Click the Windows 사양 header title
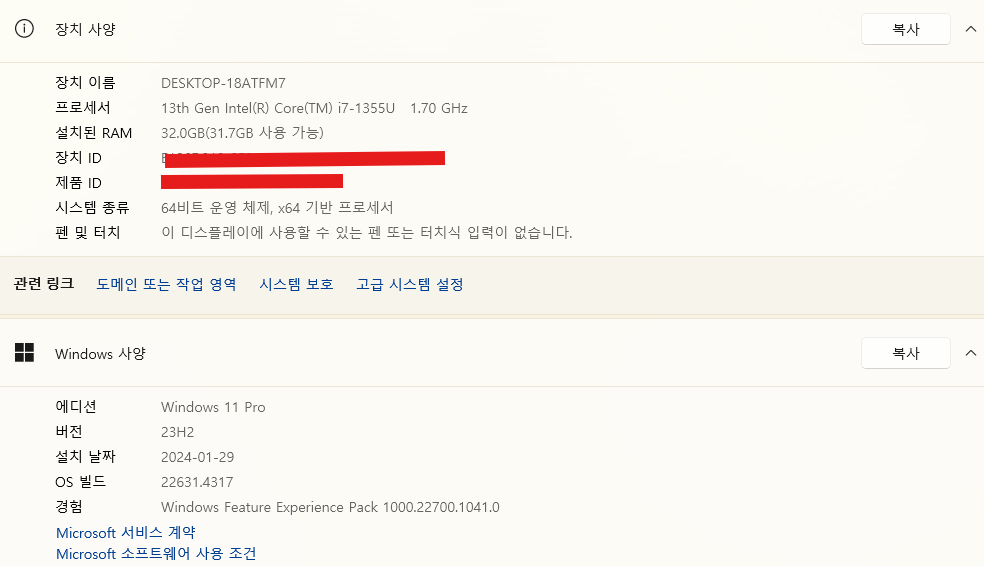 pos(100,354)
